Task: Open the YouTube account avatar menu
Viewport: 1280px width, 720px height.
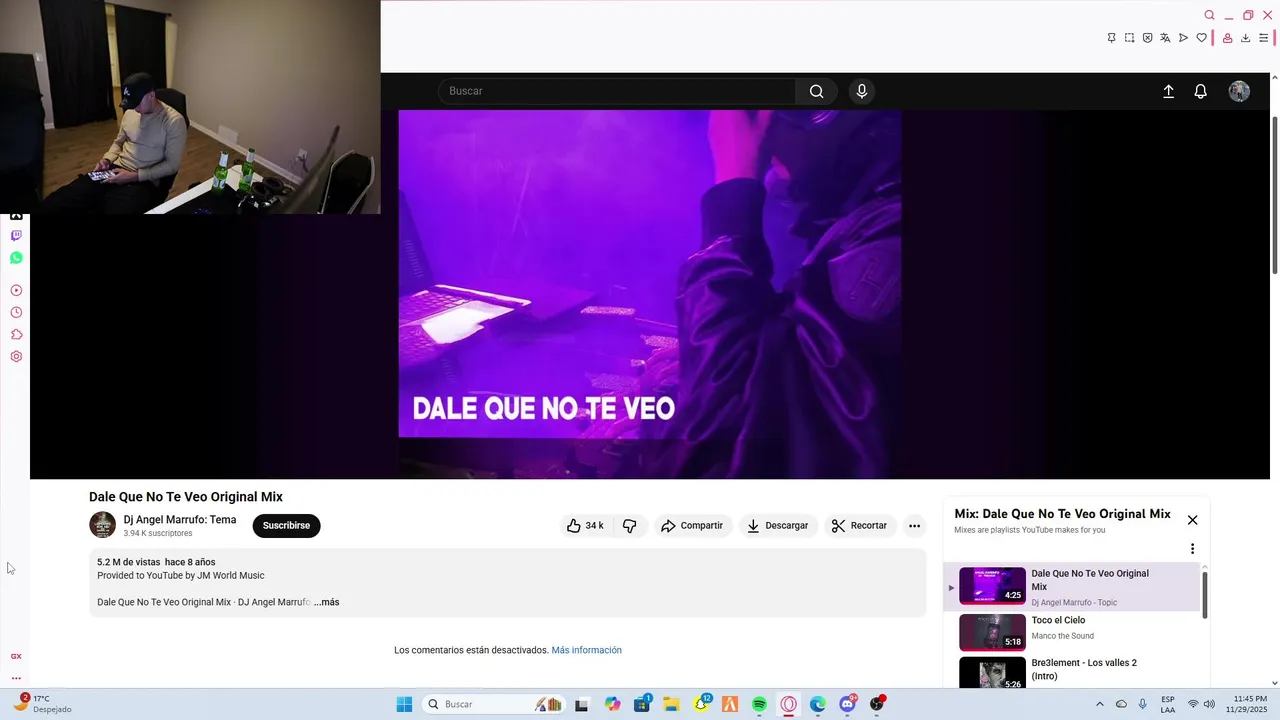Action: [x=1239, y=91]
